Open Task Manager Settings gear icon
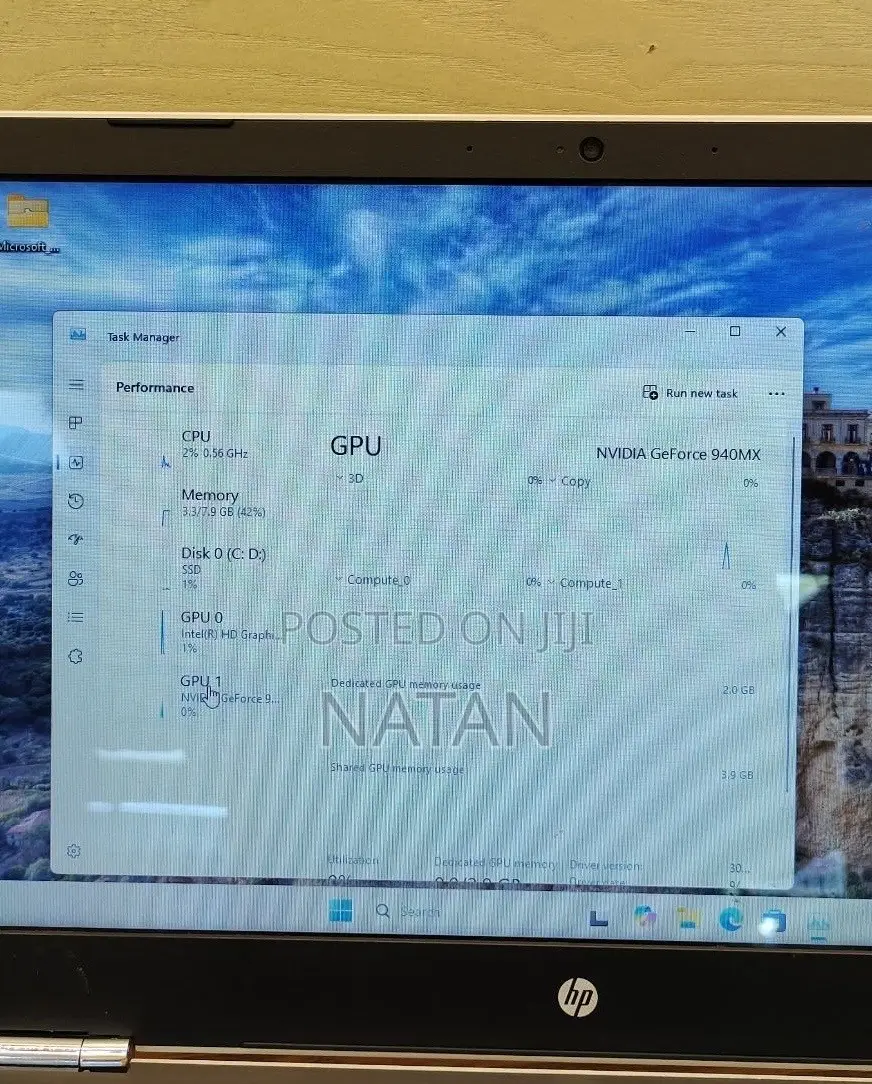The height and width of the screenshot is (1084, 872). pyautogui.click(x=74, y=851)
